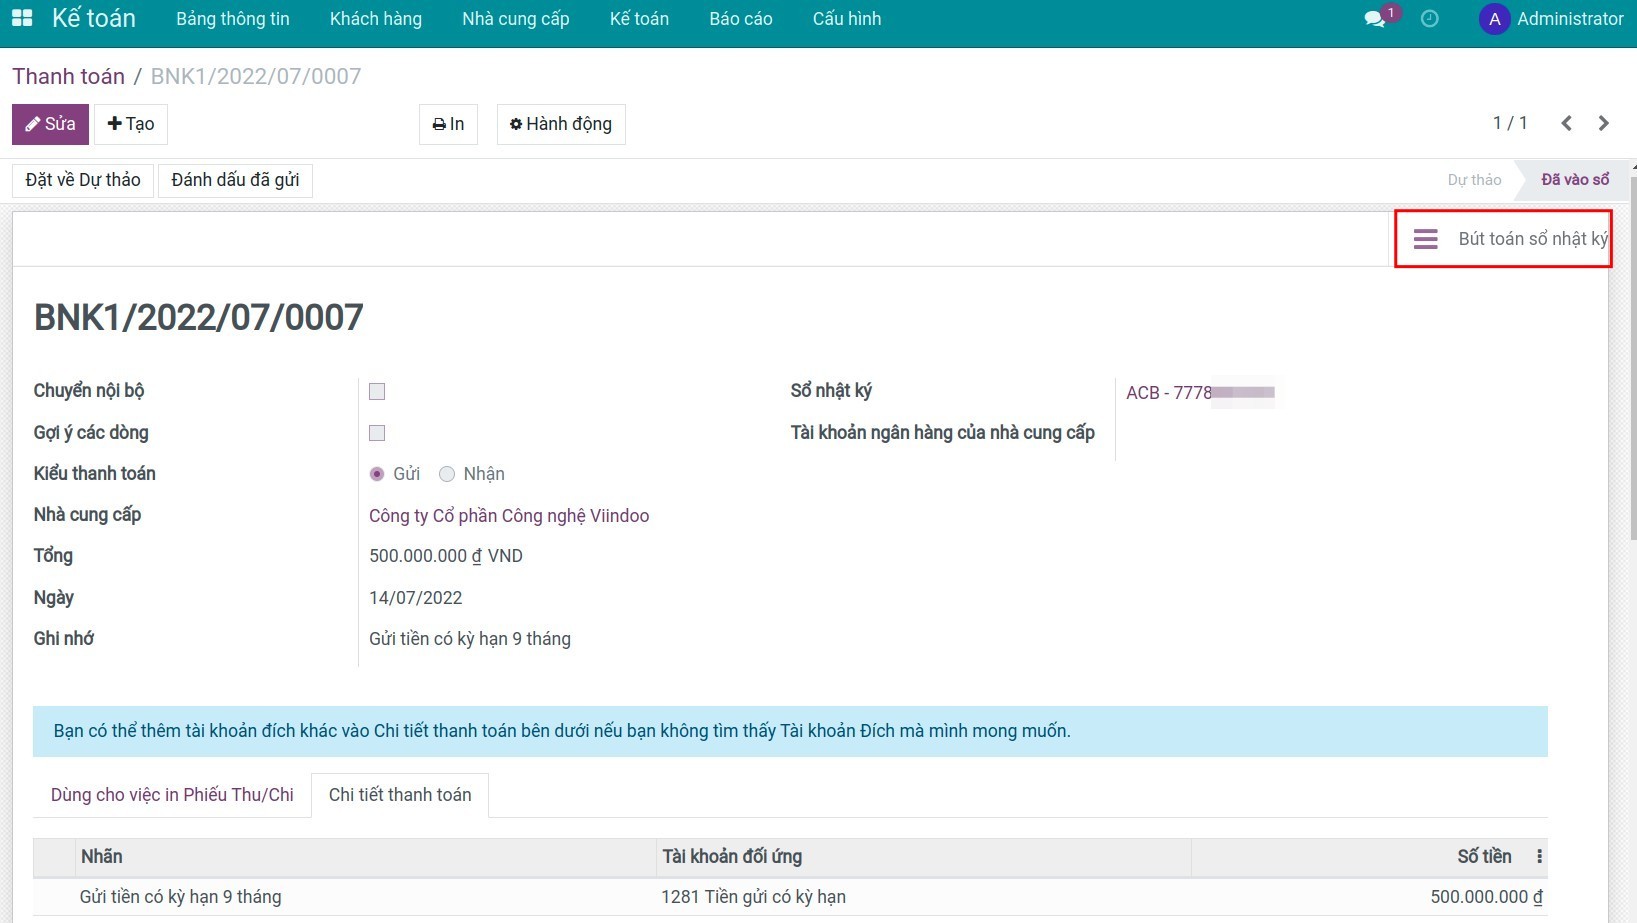Viewport: 1637px width, 923px height.
Task: Click the Thanh toán breadcrumb
Action: pos(68,76)
